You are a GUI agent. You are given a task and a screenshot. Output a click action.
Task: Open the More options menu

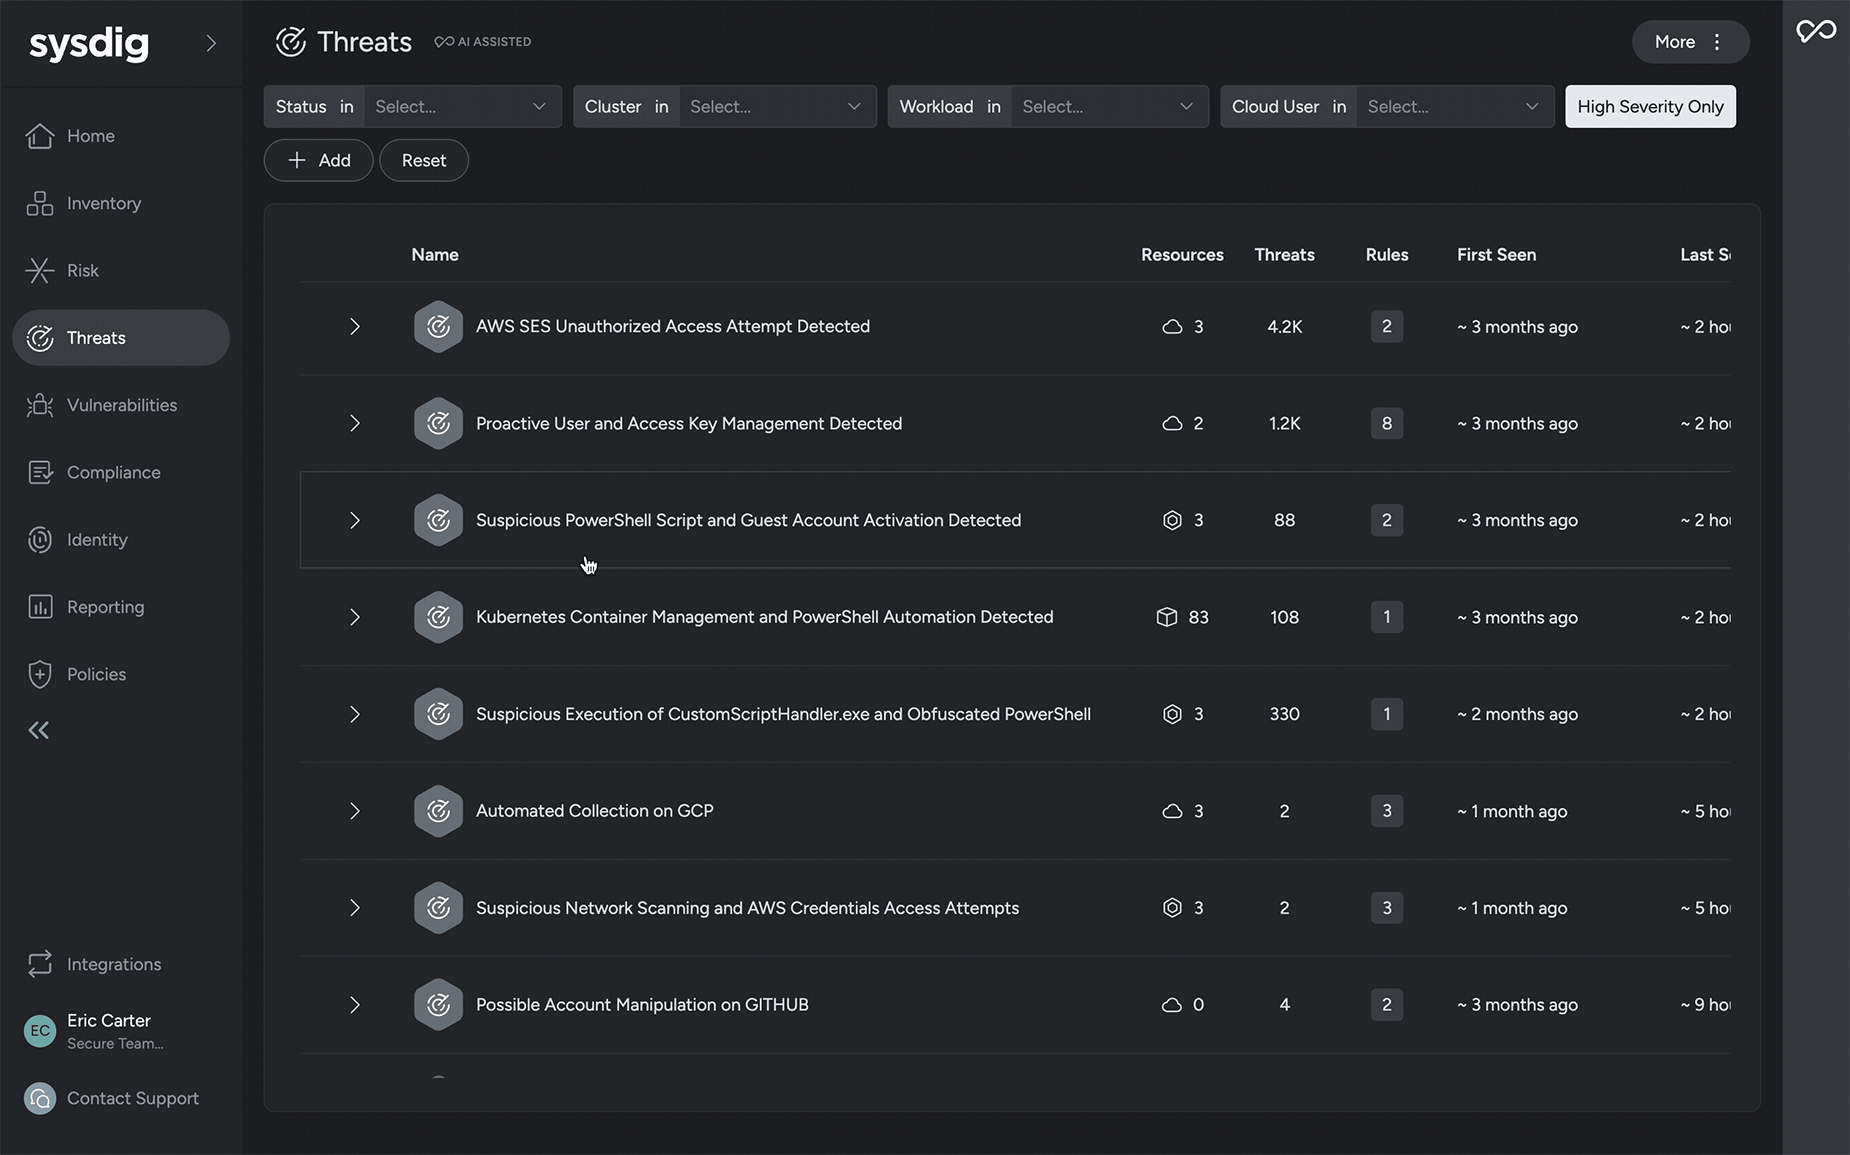pos(1690,42)
